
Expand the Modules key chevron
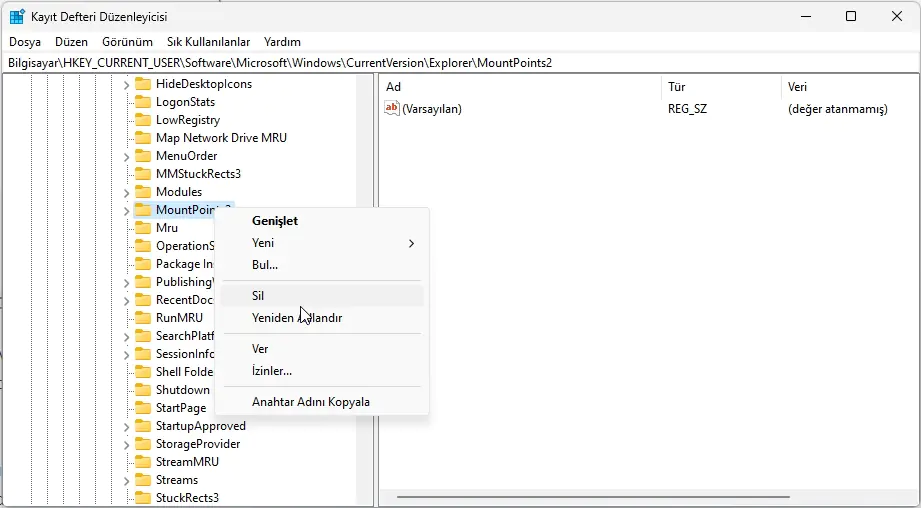tap(127, 192)
